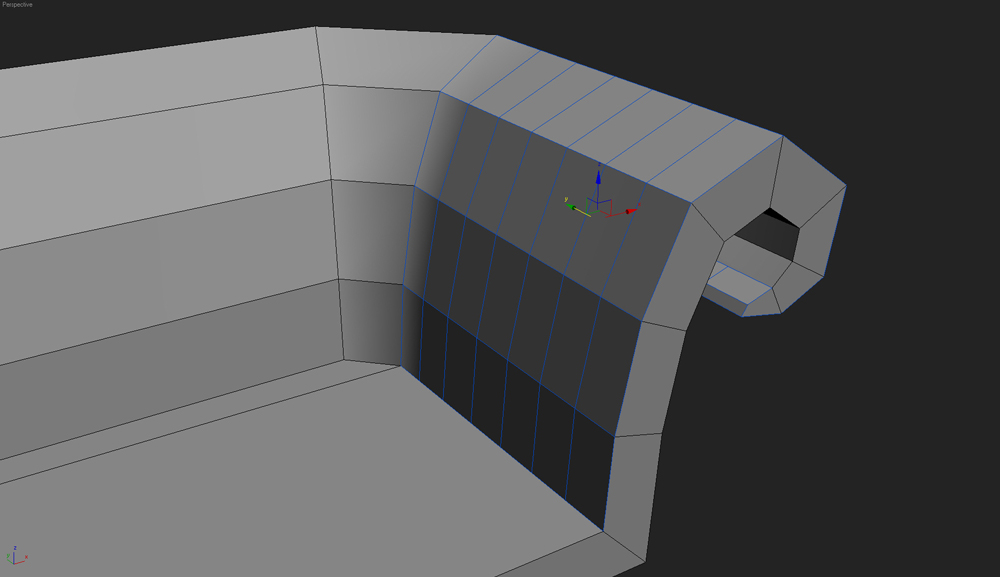Image resolution: width=1000 pixels, height=577 pixels.
Task: Click the gizmo's YZ plane corner handle
Action: pyautogui.click(x=586, y=198)
